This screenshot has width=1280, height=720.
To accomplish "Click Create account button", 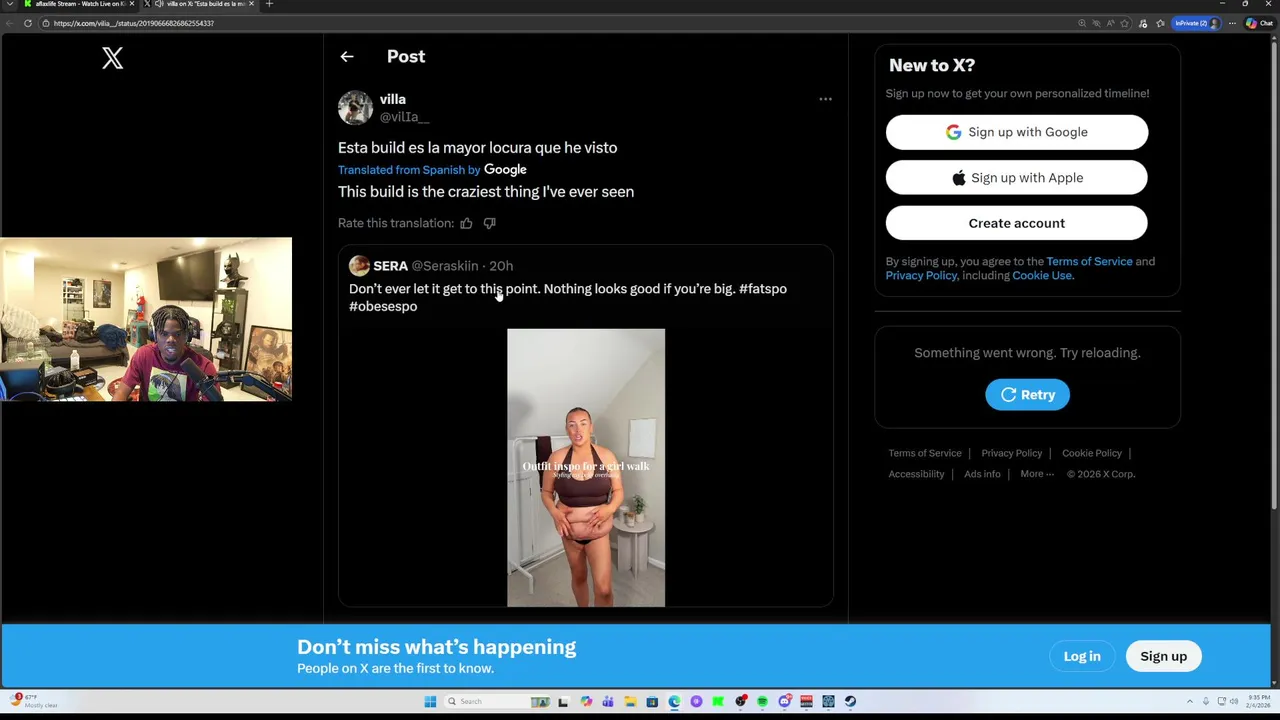I will coord(1017,223).
